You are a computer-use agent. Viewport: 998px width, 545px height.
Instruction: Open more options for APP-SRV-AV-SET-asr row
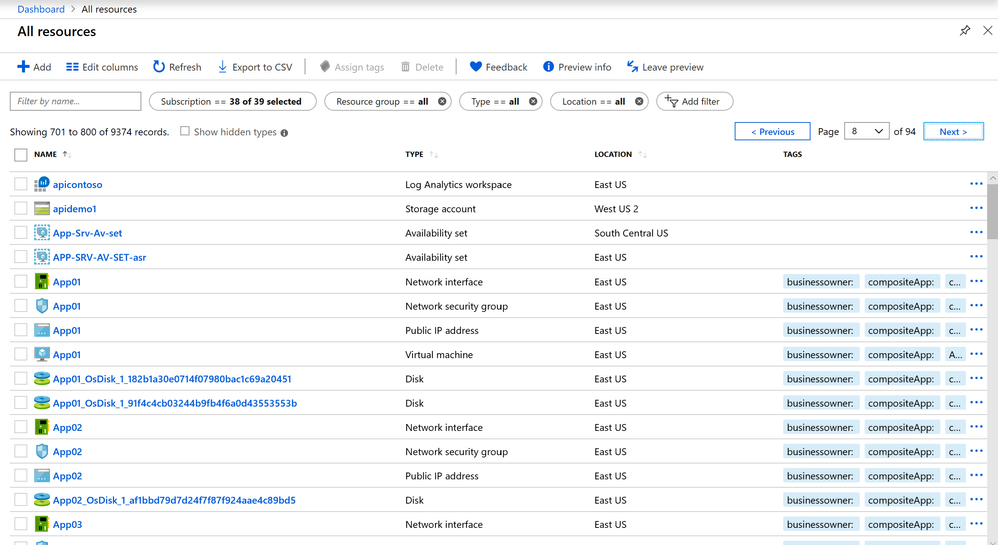pyautogui.click(x=976, y=257)
